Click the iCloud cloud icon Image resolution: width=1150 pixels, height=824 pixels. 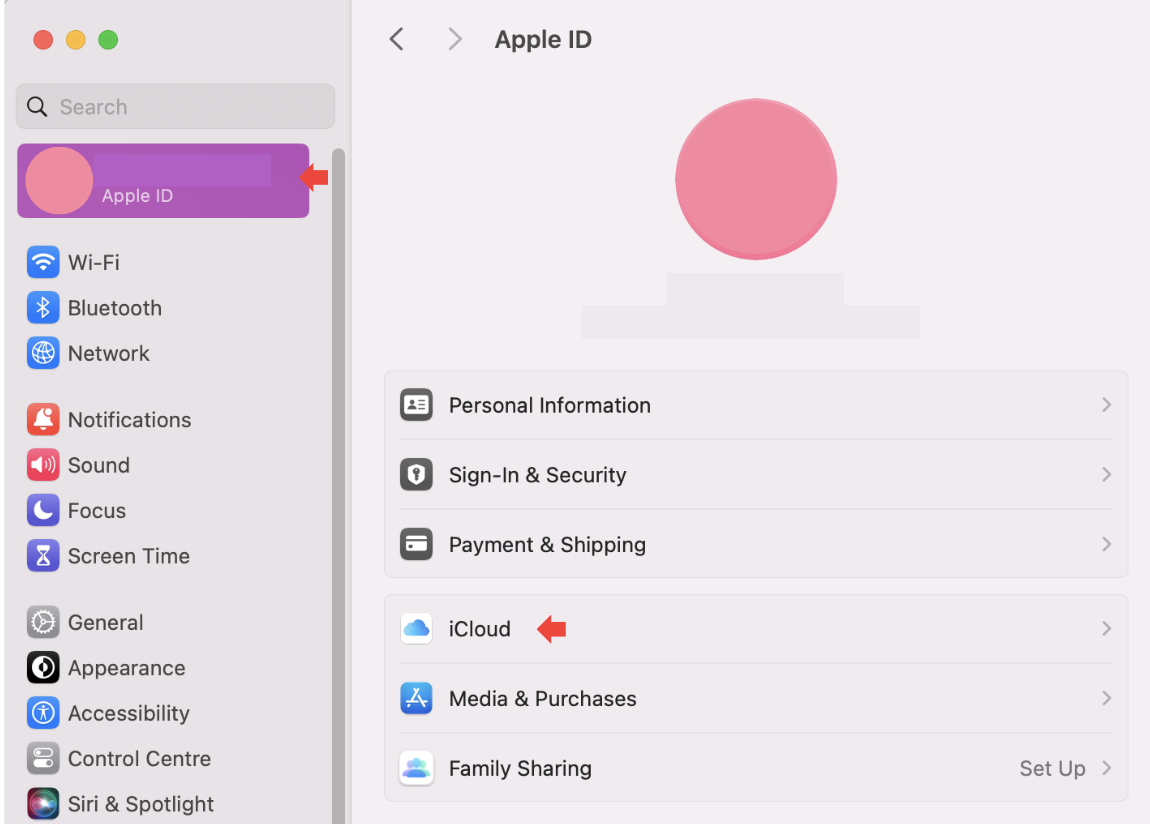click(416, 628)
